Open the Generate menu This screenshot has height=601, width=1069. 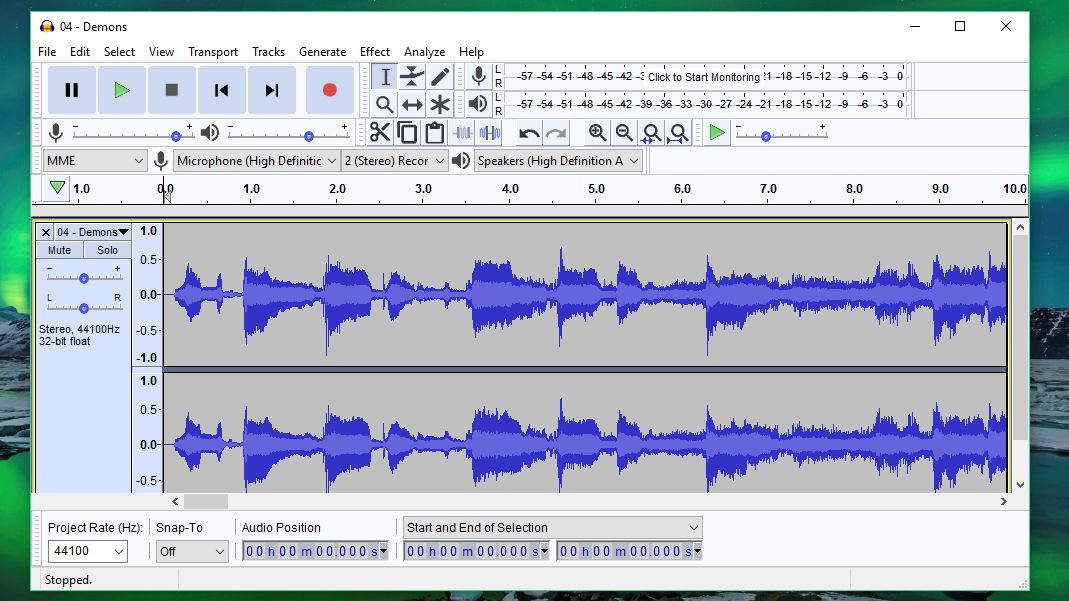pyautogui.click(x=323, y=51)
